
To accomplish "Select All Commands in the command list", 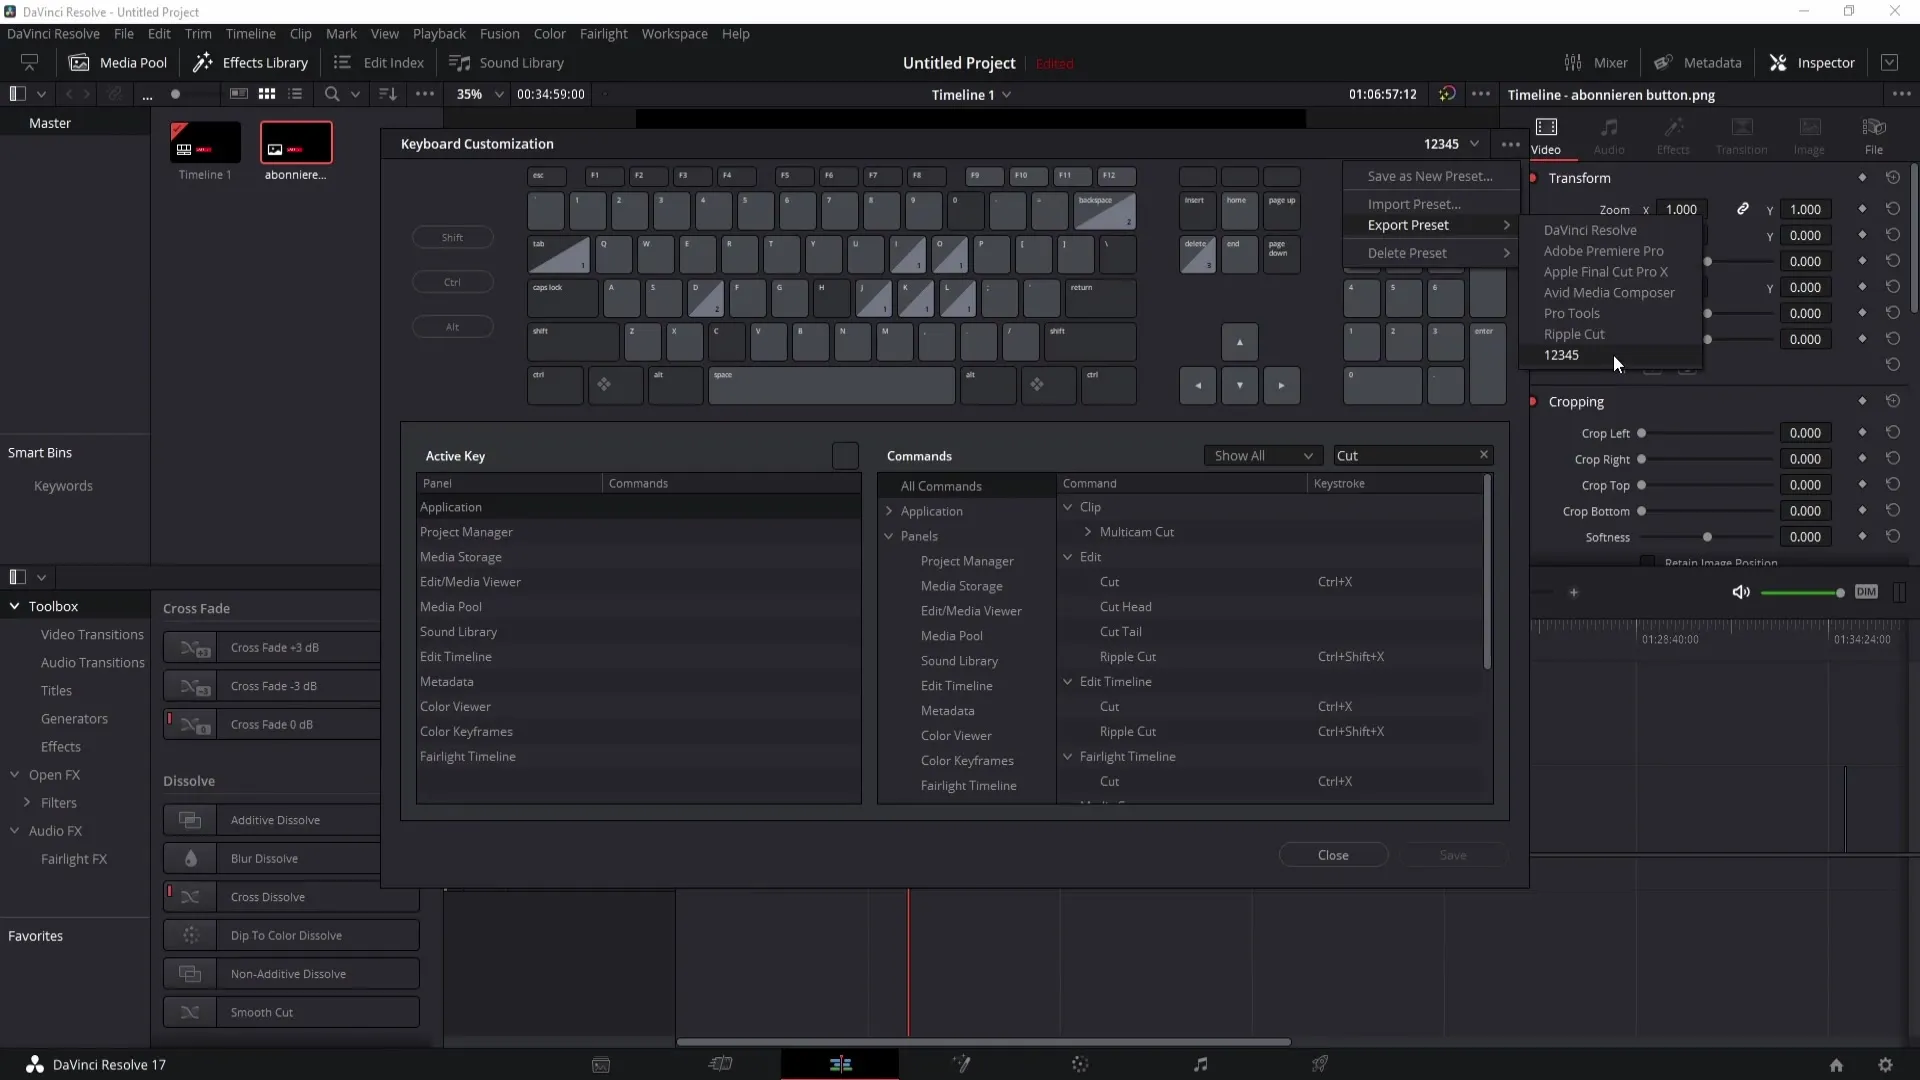I will pyautogui.click(x=967, y=486).
